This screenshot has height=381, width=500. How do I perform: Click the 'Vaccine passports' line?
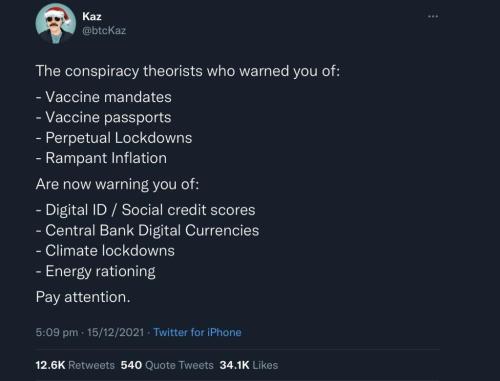pos(103,118)
